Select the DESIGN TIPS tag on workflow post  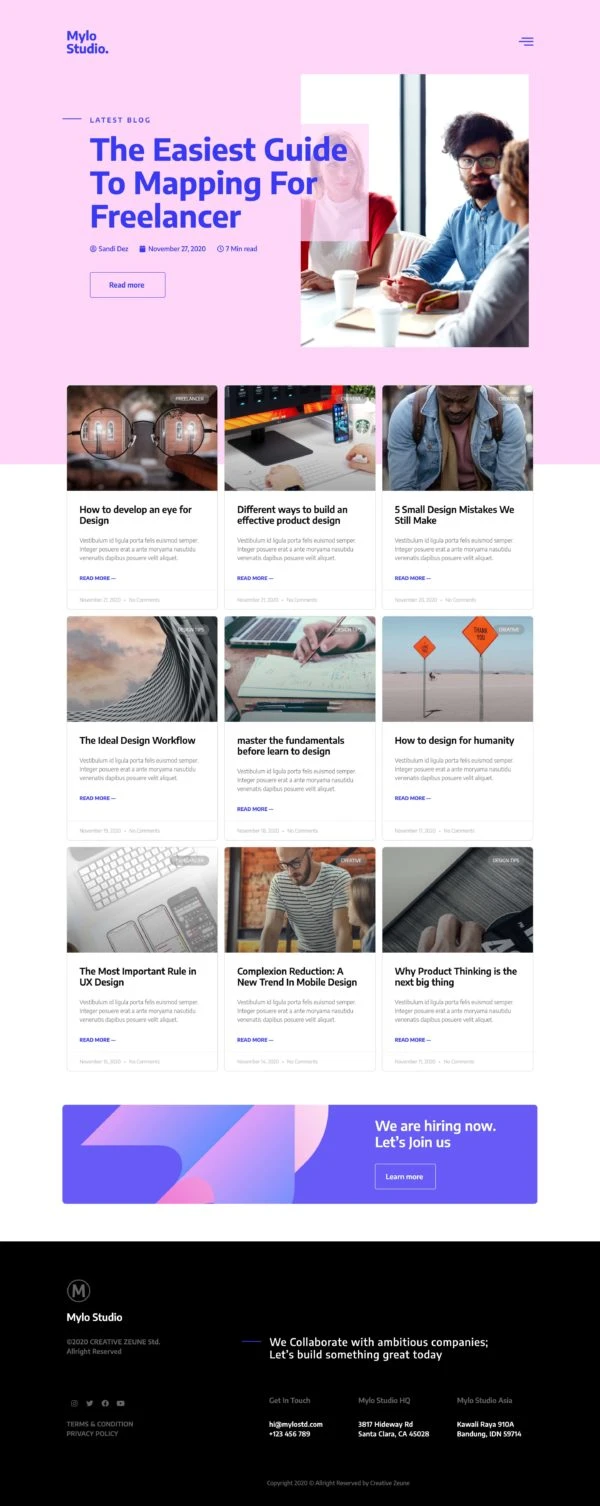[x=190, y=629]
